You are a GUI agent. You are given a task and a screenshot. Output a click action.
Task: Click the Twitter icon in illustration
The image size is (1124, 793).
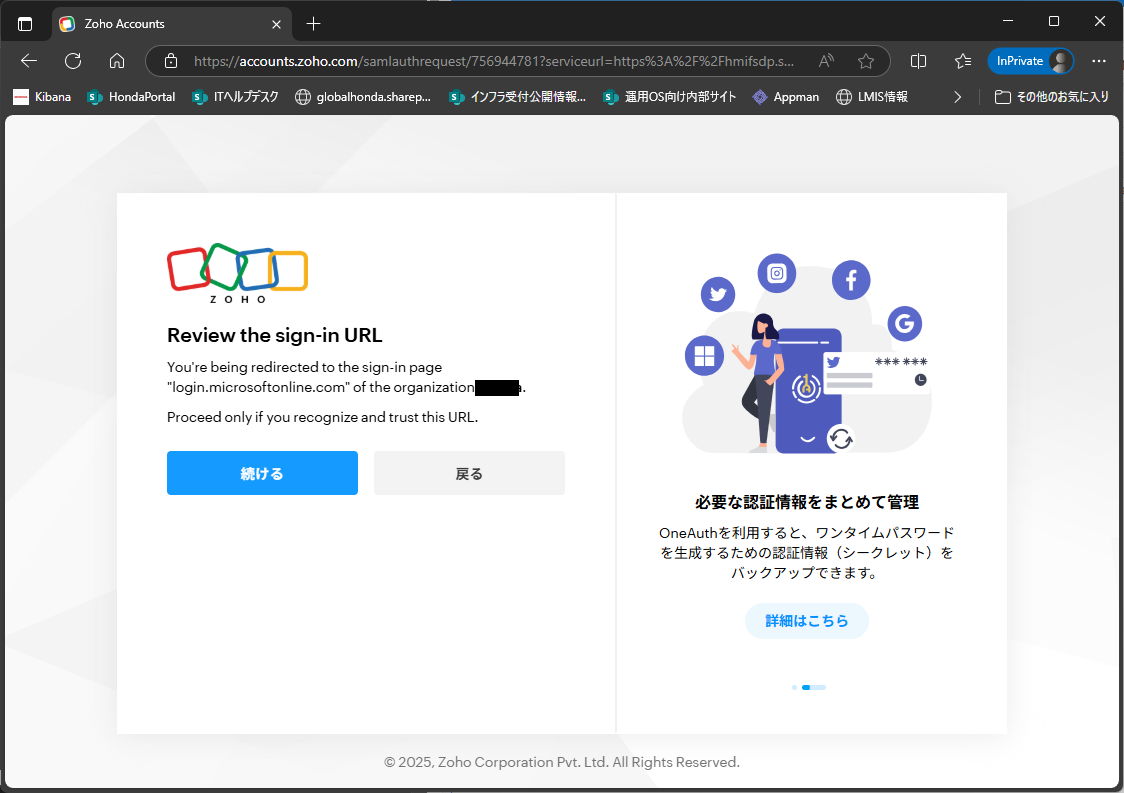[x=718, y=294]
